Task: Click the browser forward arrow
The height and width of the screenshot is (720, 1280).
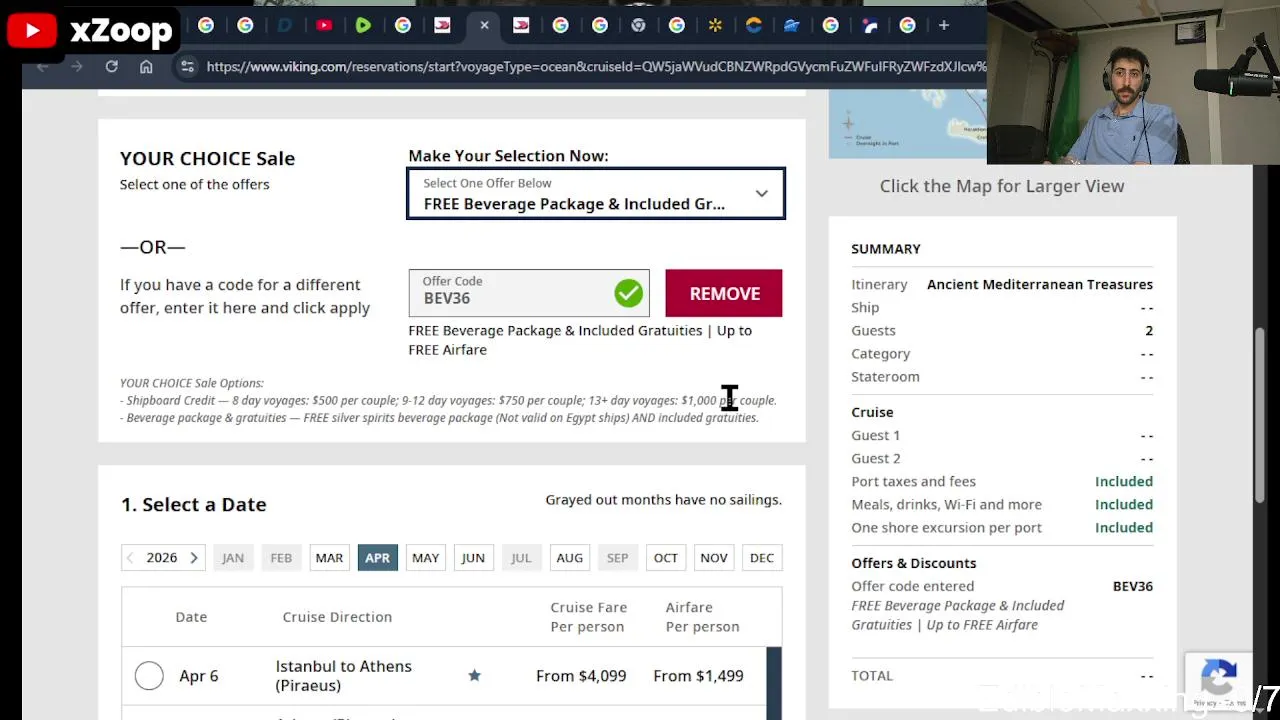Action: [76, 67]
